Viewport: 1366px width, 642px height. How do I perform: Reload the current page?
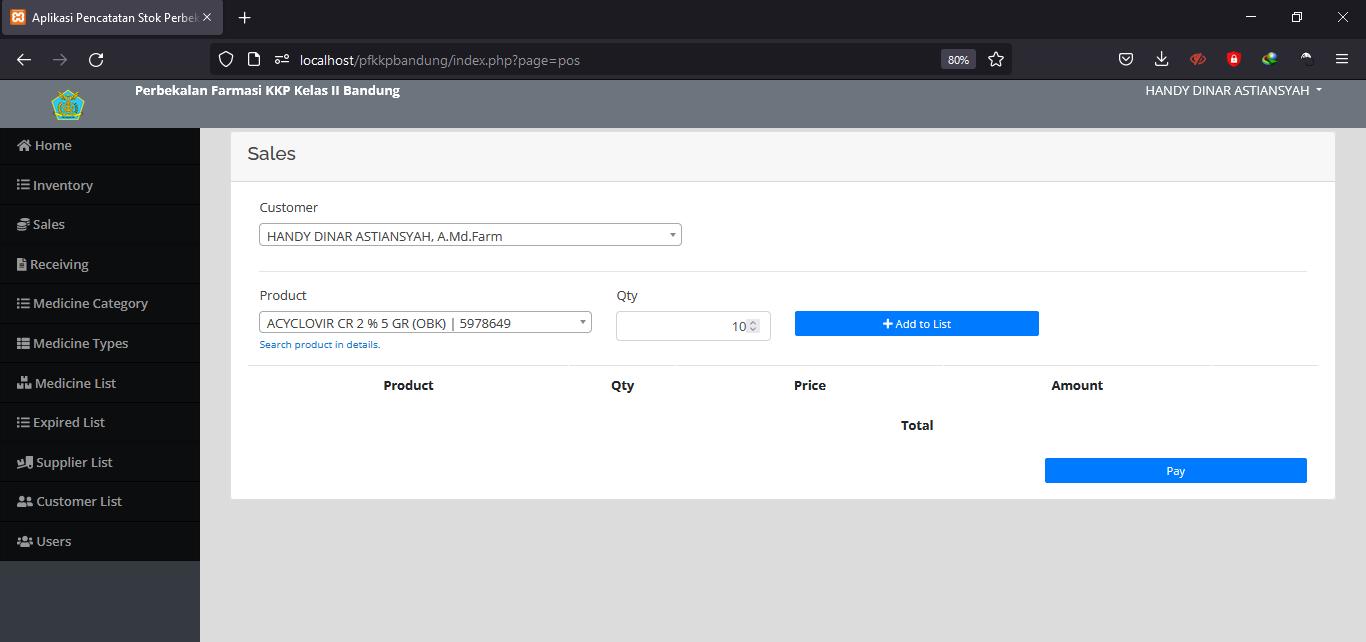96,59
